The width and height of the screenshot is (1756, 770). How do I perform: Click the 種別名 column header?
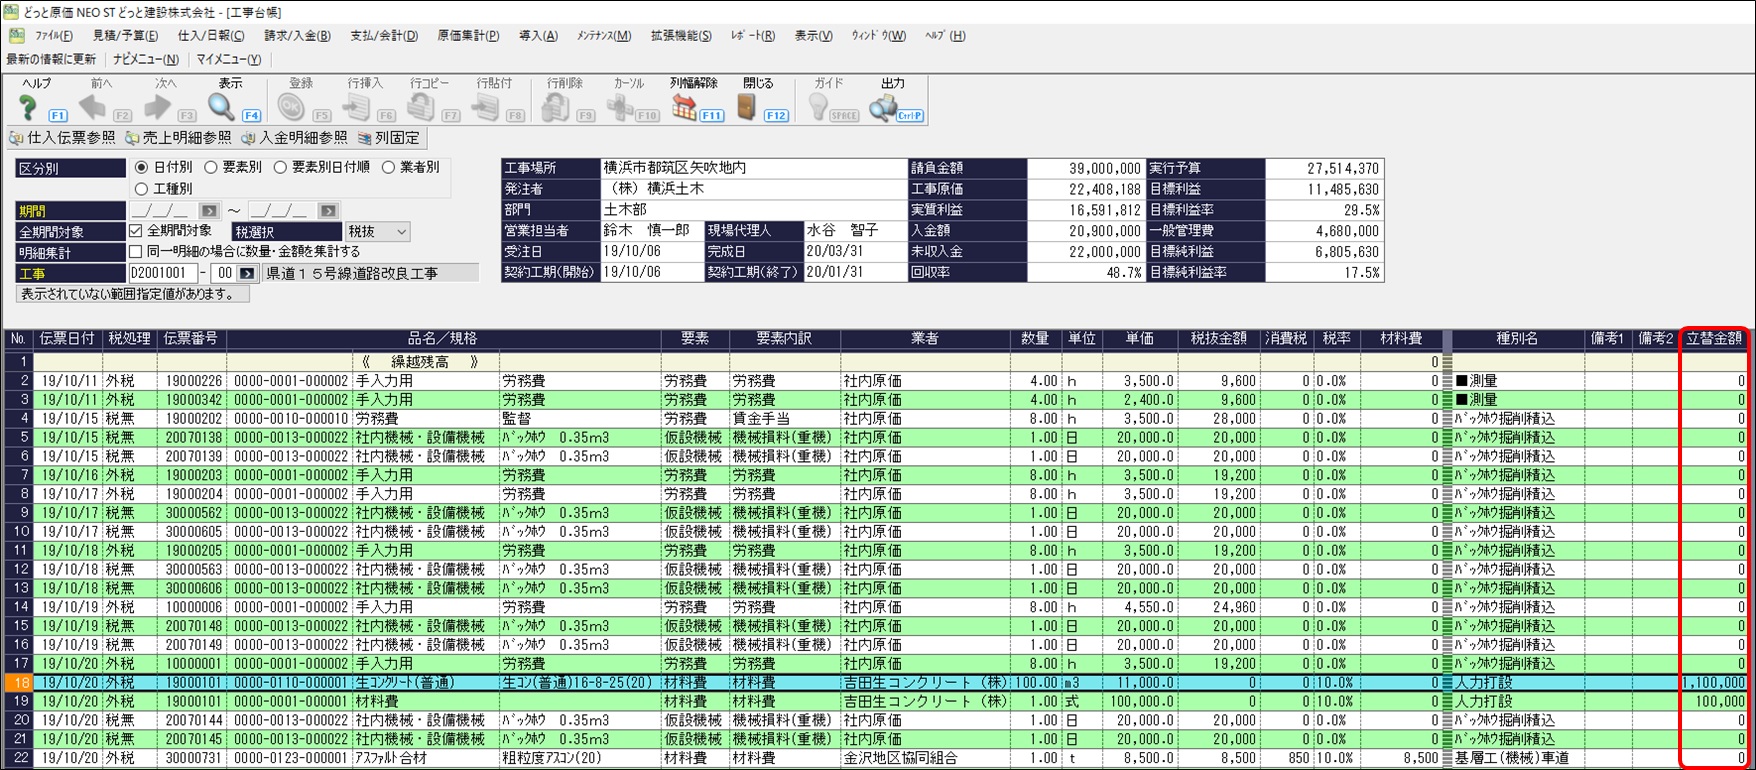[1517, 339]
